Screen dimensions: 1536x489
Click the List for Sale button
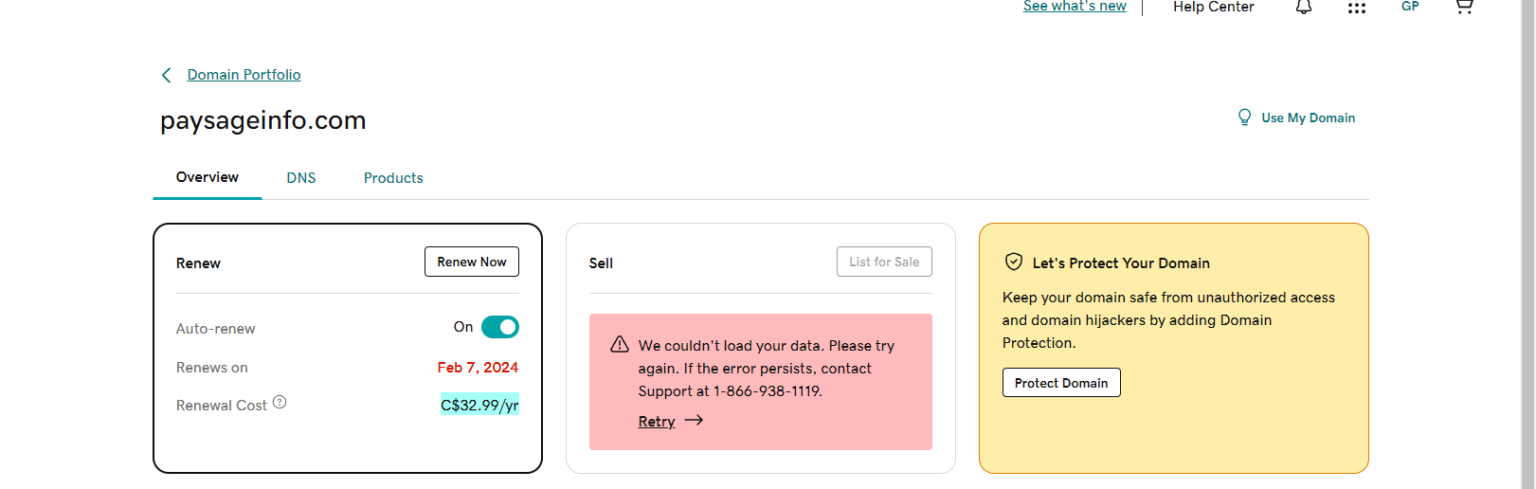click(884, 262)
